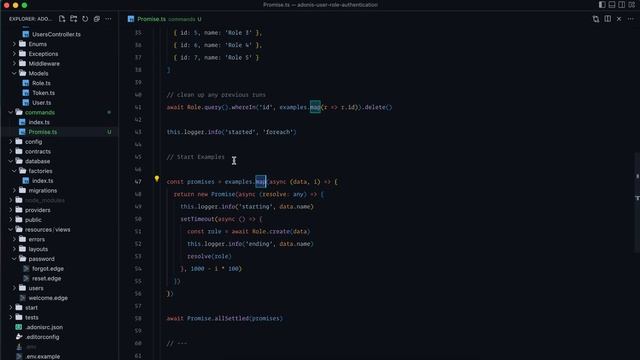Open editor more actions ellipsis
This screenshot has width=640, height=360.
pyautogui.click(x=631, y=19)
